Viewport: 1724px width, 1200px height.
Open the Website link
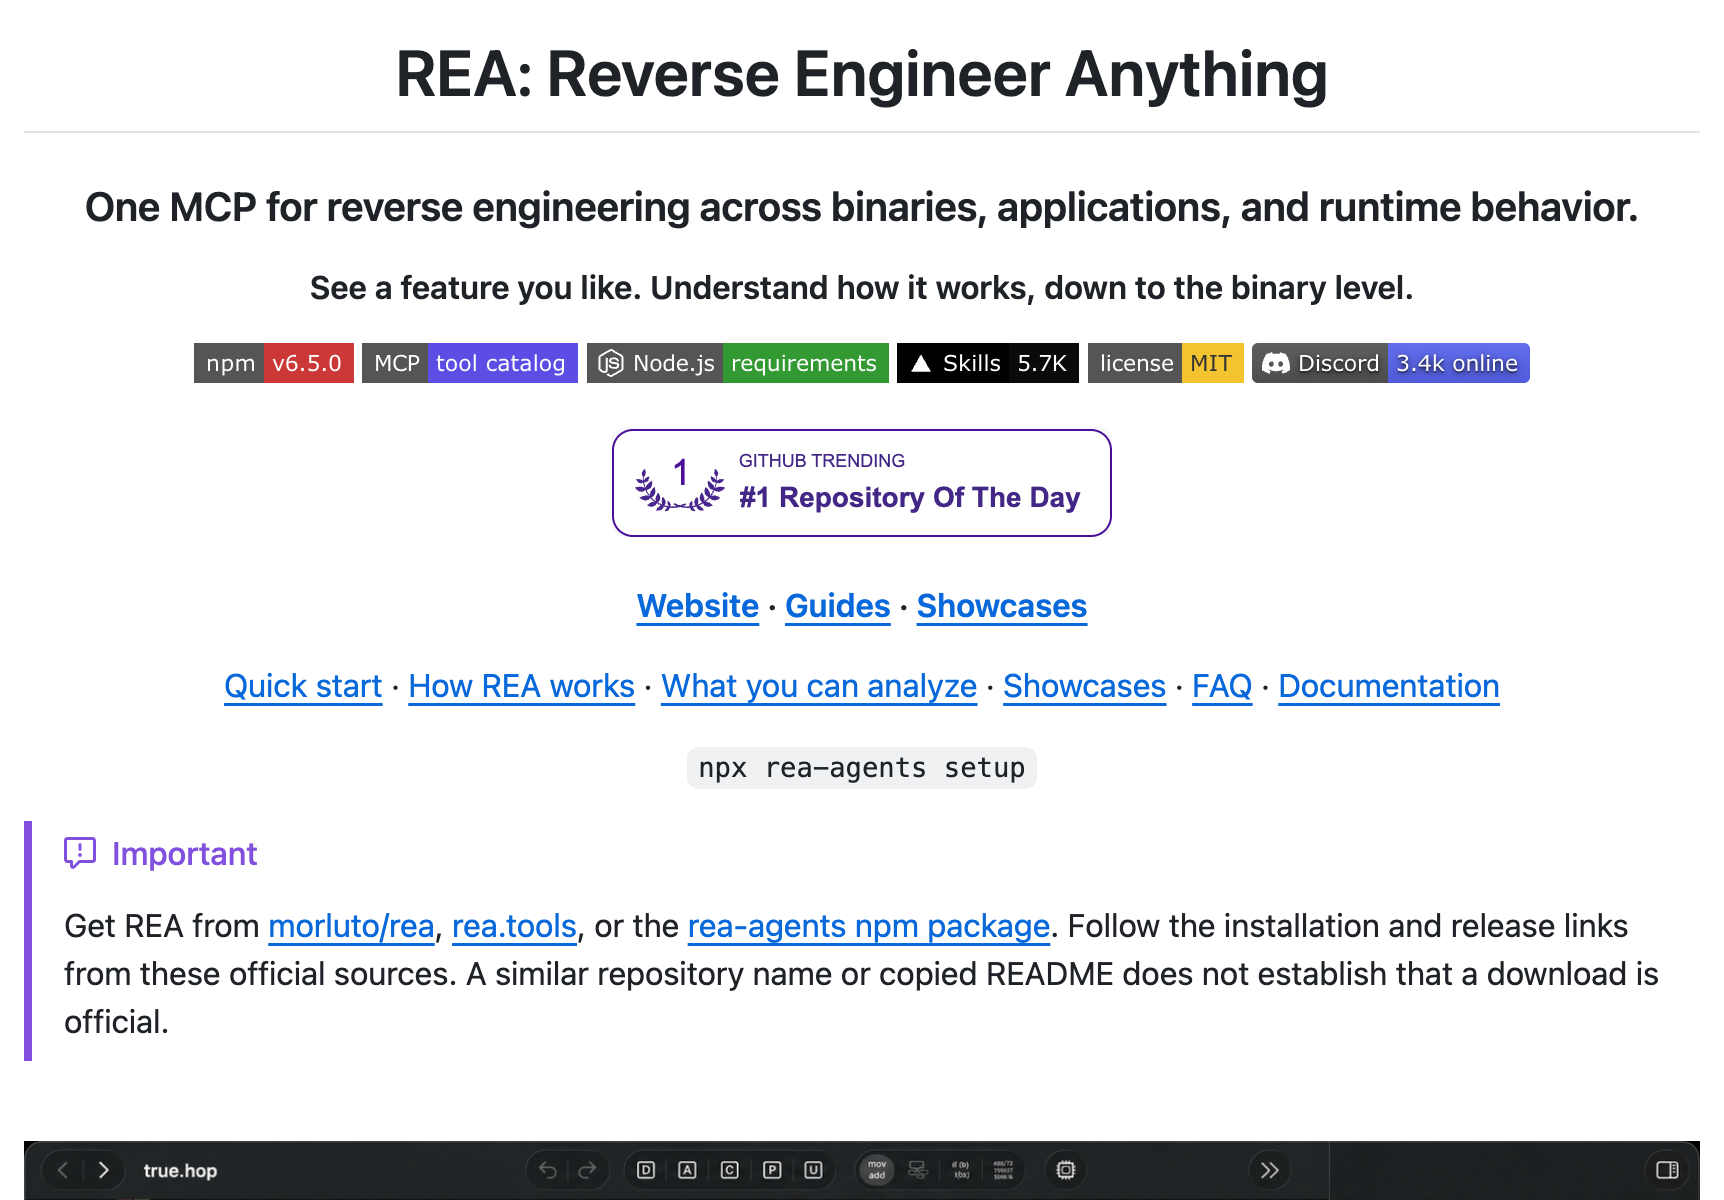tap(698, 606)
